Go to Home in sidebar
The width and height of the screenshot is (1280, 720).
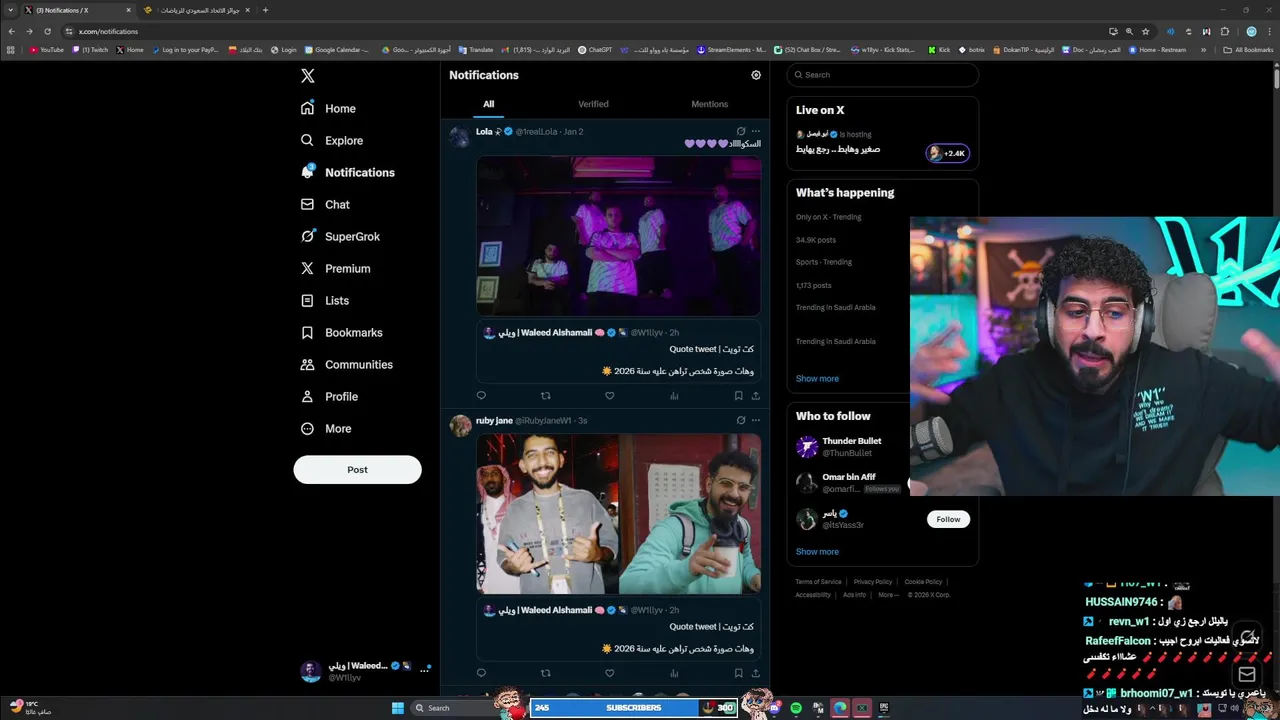tap(329, 109)
